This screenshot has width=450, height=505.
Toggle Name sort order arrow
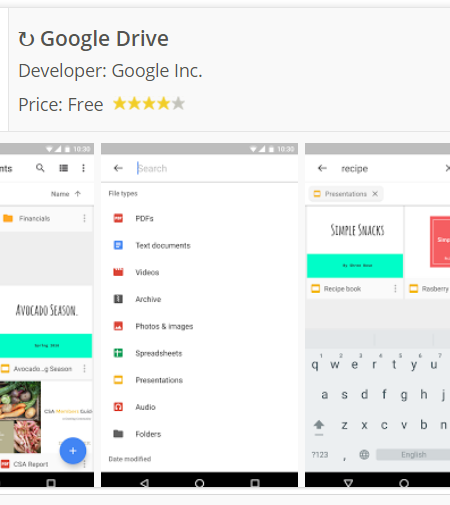coord(78,194)
